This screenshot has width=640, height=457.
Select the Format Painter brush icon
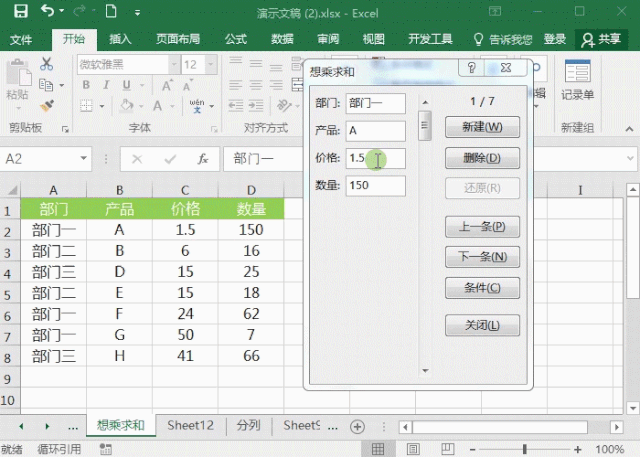[x=46, y=103]
